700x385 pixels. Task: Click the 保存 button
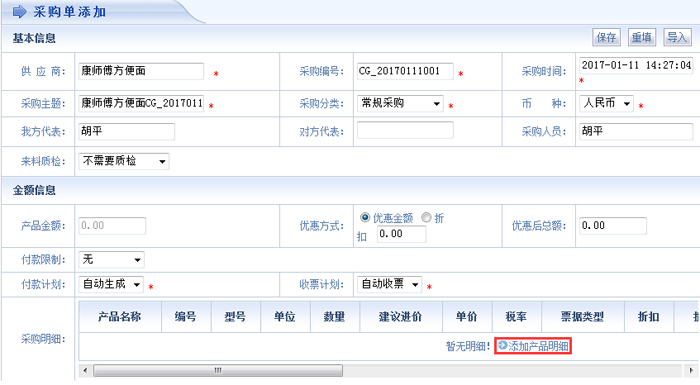coord(606,37)
